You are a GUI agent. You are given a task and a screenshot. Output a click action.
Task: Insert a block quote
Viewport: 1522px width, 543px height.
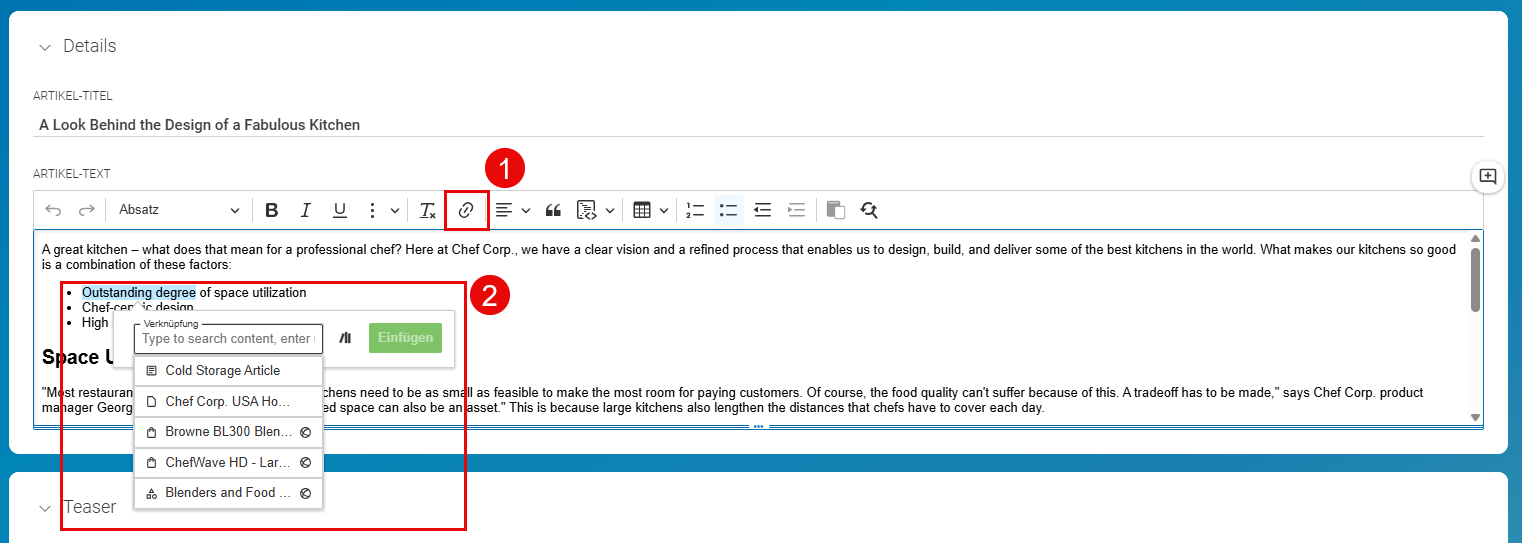coord(553,210)
